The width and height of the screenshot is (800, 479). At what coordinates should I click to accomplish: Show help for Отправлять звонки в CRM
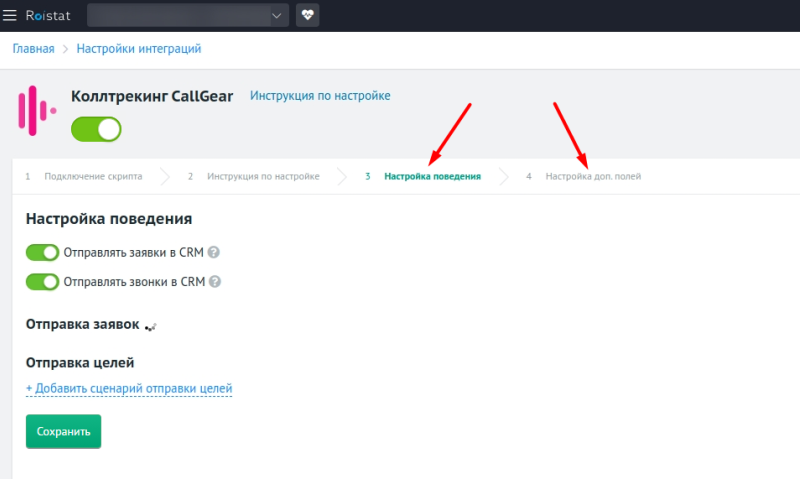pos(215,282)
